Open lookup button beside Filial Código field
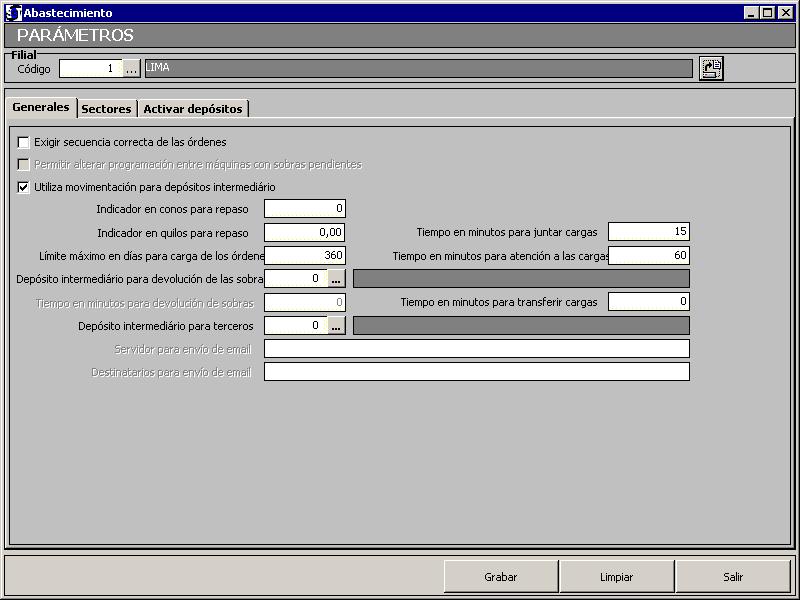This screenshot has width=800, height=600. [x=132, y=69]
